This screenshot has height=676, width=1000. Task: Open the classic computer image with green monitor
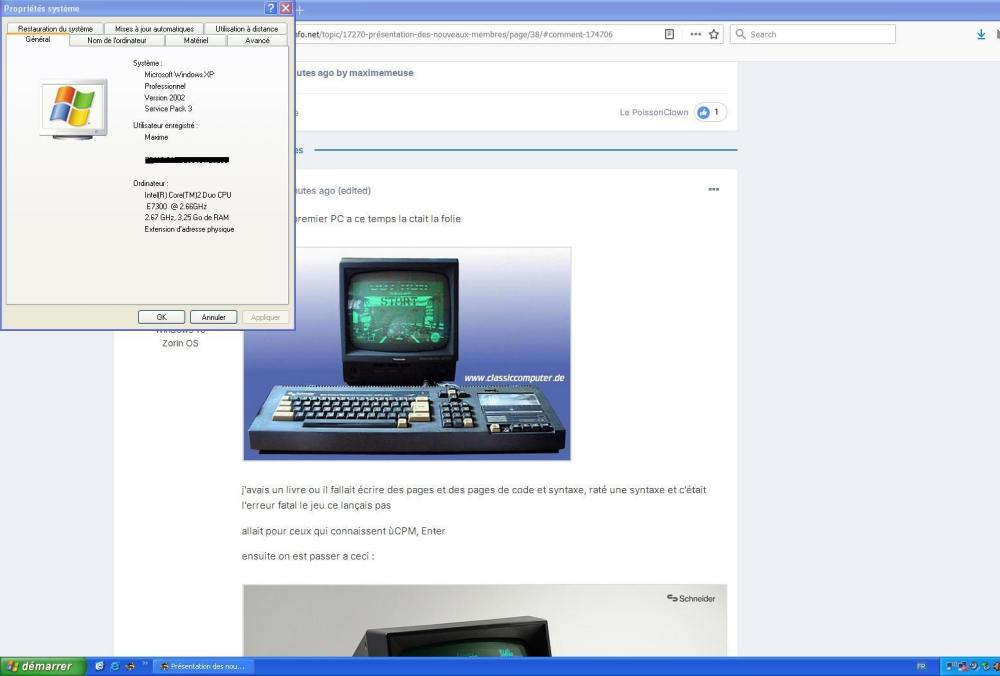click(407, 354)
